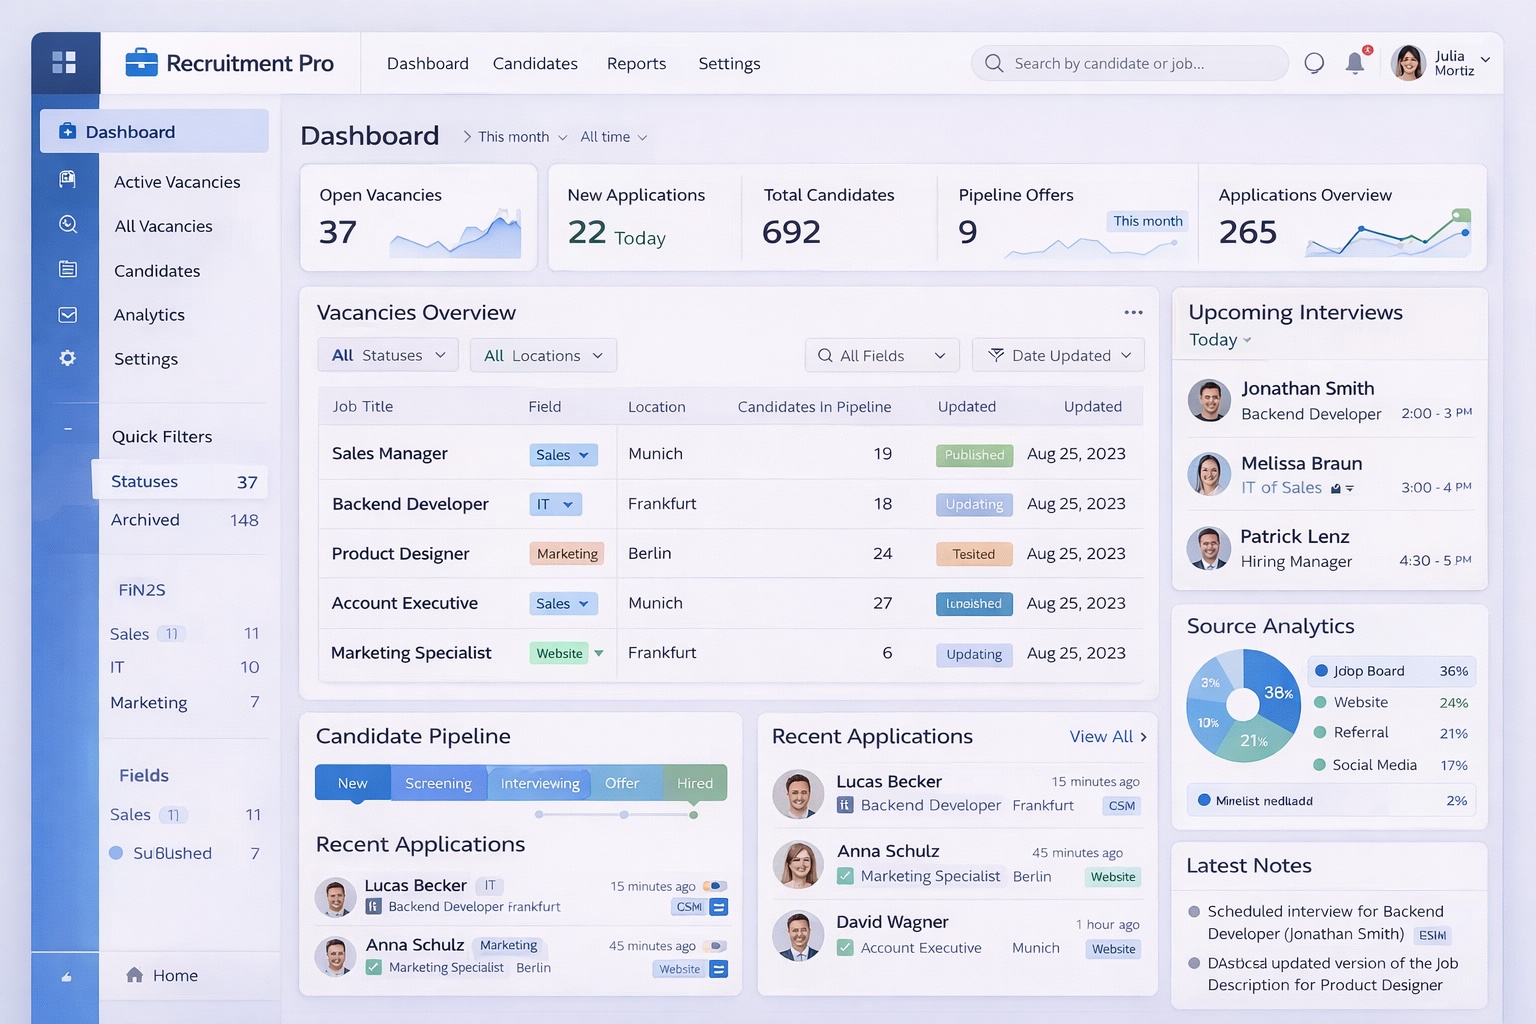Open the ellipsis menu on Vacancies Overview
The height and width of the screenshot is (1024, 1536).
1133,312
